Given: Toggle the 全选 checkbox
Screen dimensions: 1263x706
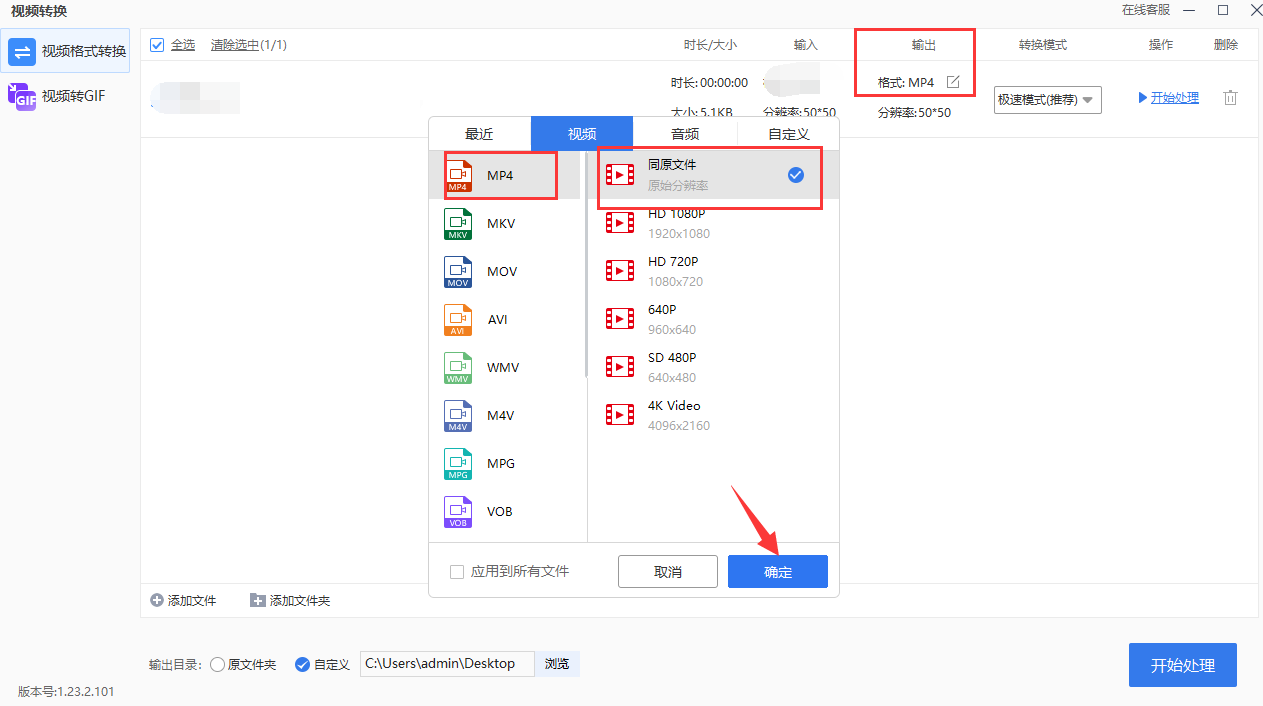Looking at the screenshot, I should (x=156, y=44).
